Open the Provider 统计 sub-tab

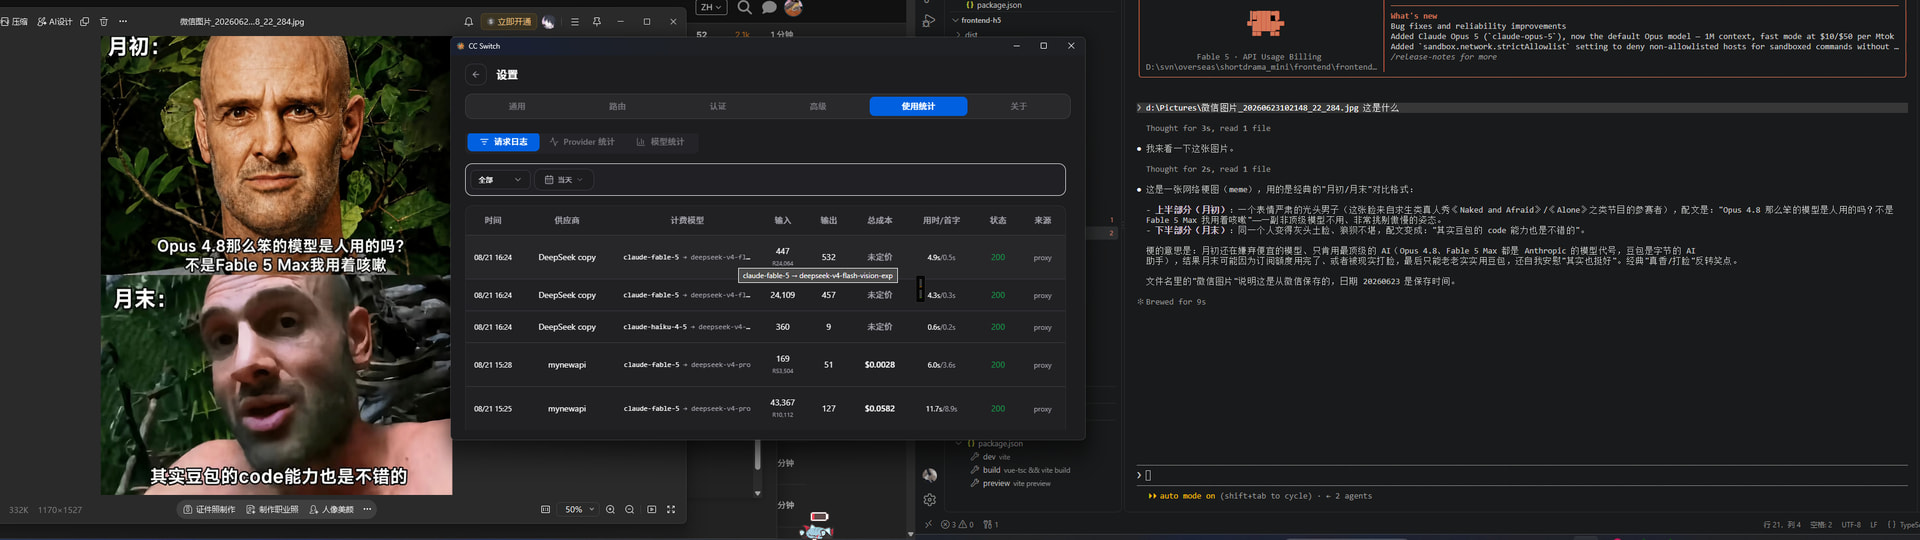[x=582, y=142]
